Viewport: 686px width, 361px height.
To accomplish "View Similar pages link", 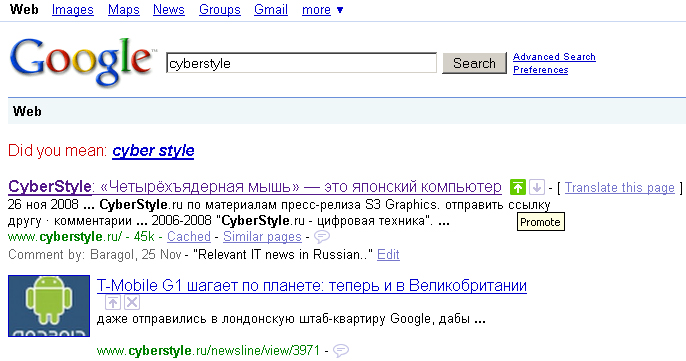I will pos(262,237).
